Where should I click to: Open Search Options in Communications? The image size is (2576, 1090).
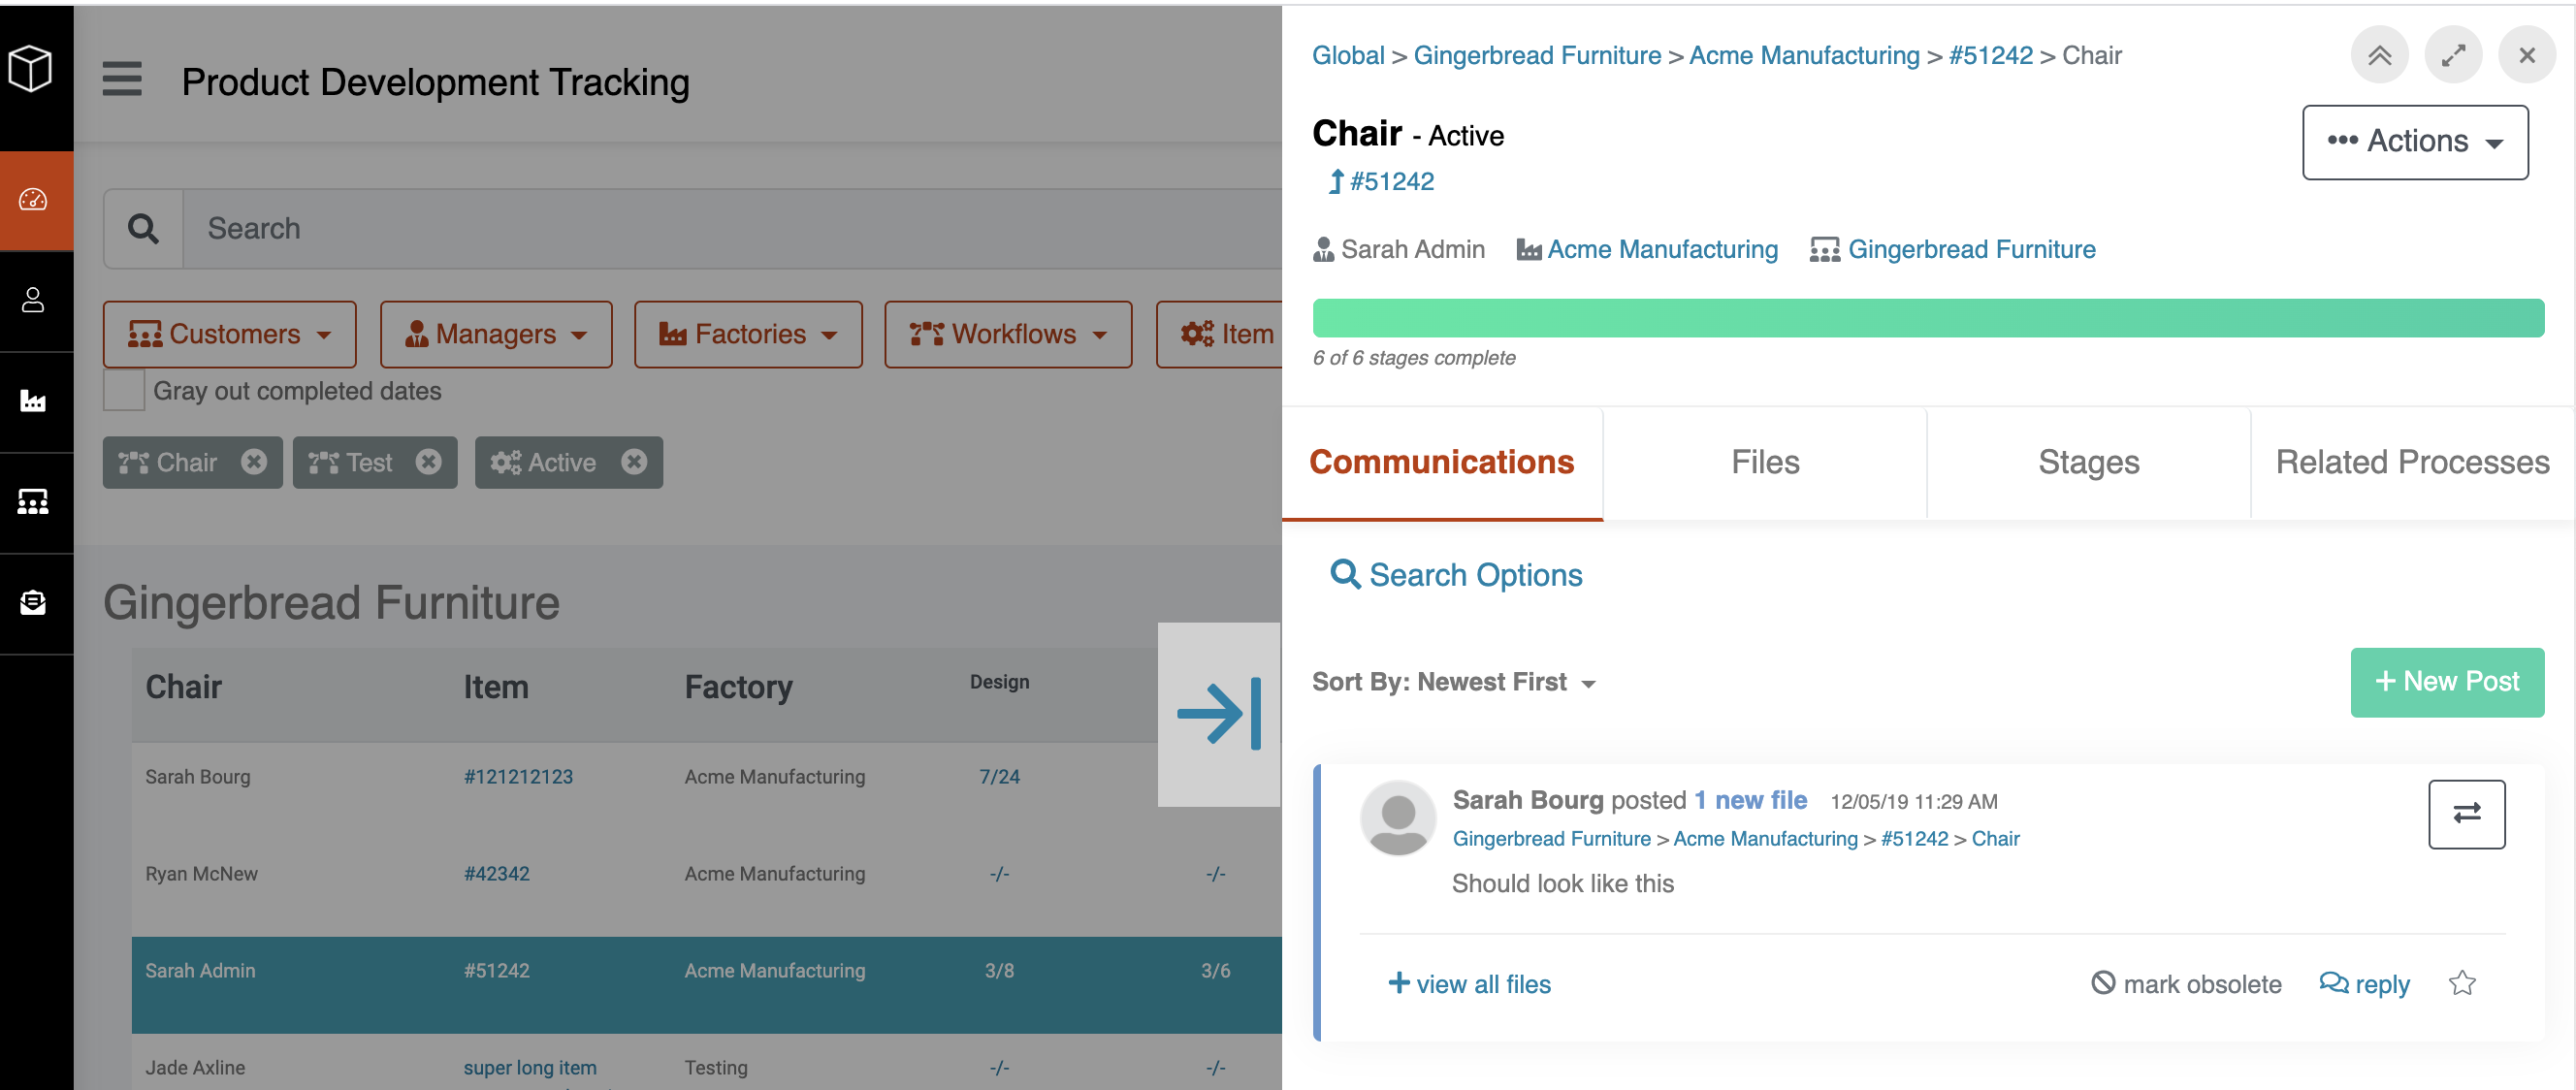(x=1456, y=575)
